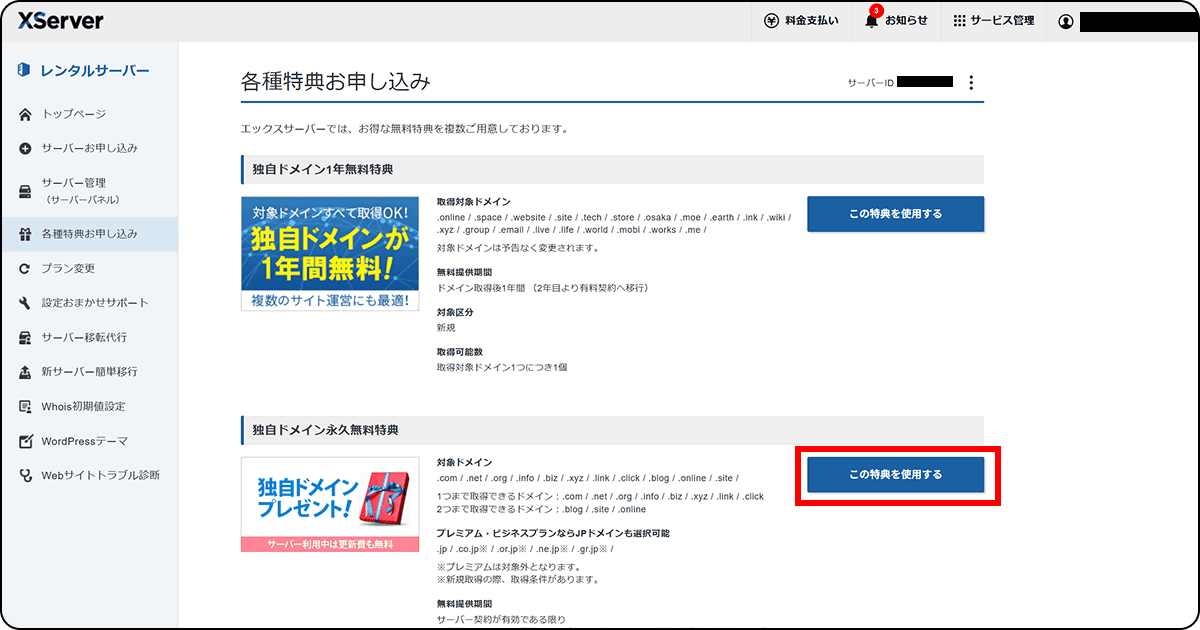Click the refresh icon beside プラン変更

click(x=26, y=269)
